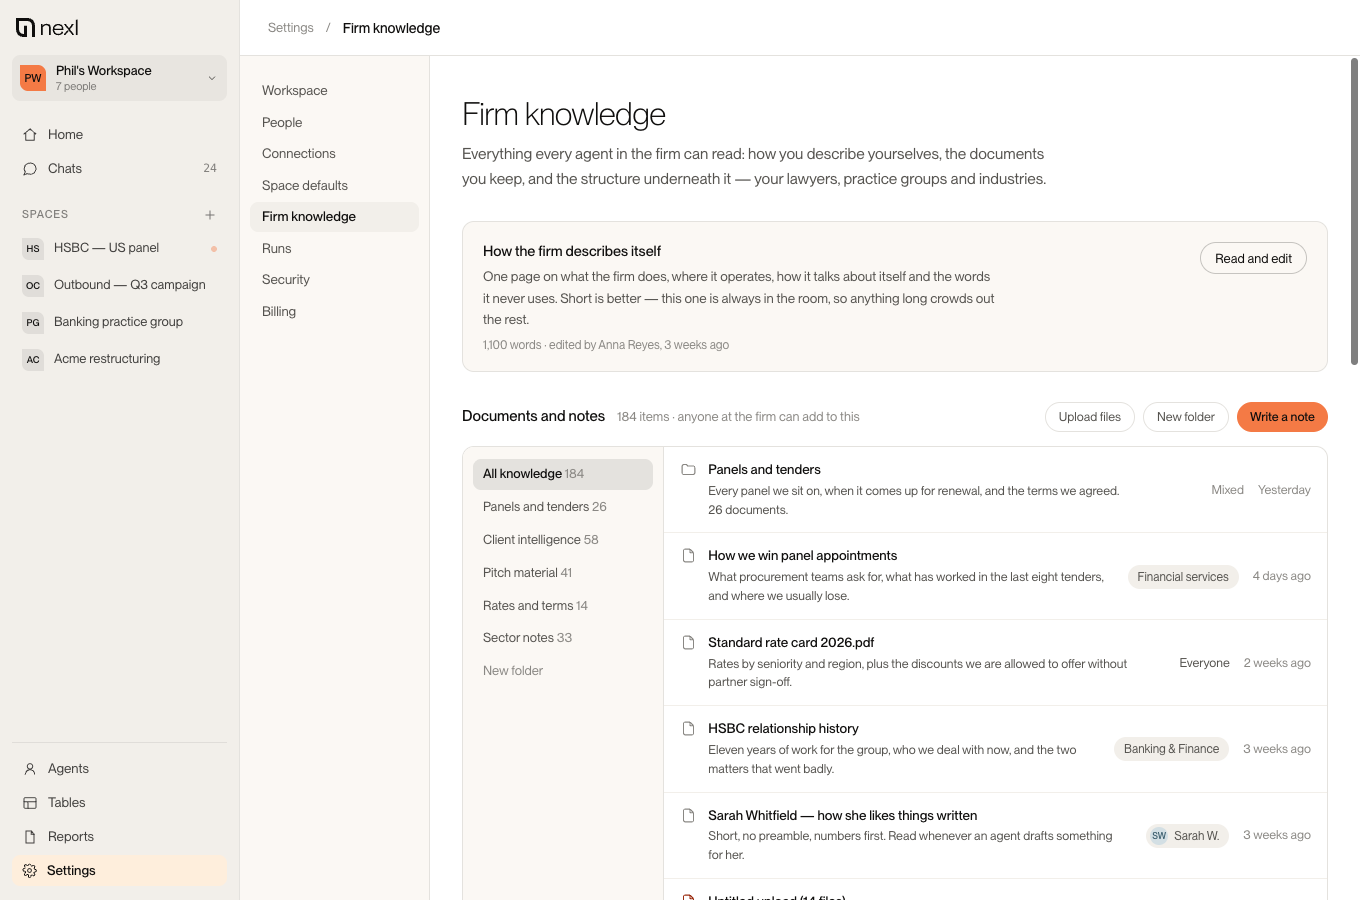
Task: Open the Reports document icon
Action: (x=30, y=837)
